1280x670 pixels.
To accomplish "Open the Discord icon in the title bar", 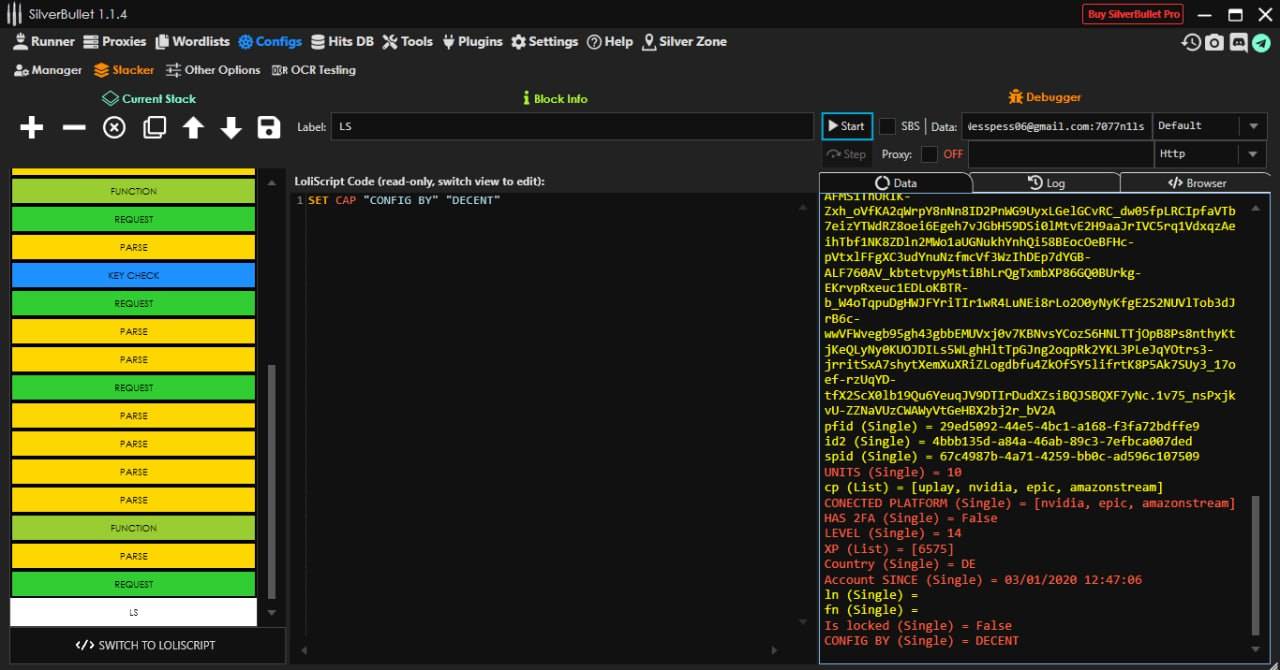I will (x=1238, y=42).
